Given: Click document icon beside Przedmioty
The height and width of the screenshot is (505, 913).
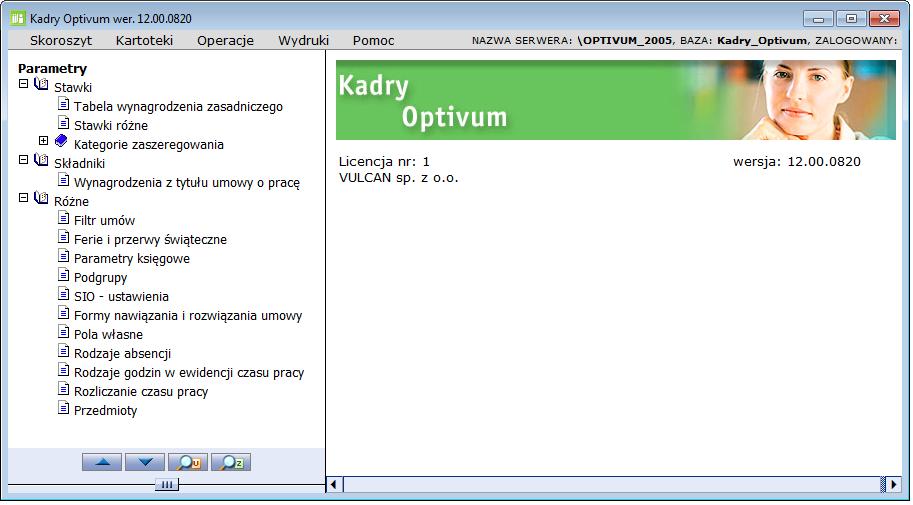Looking at the screenshot, I should point(63,408).
